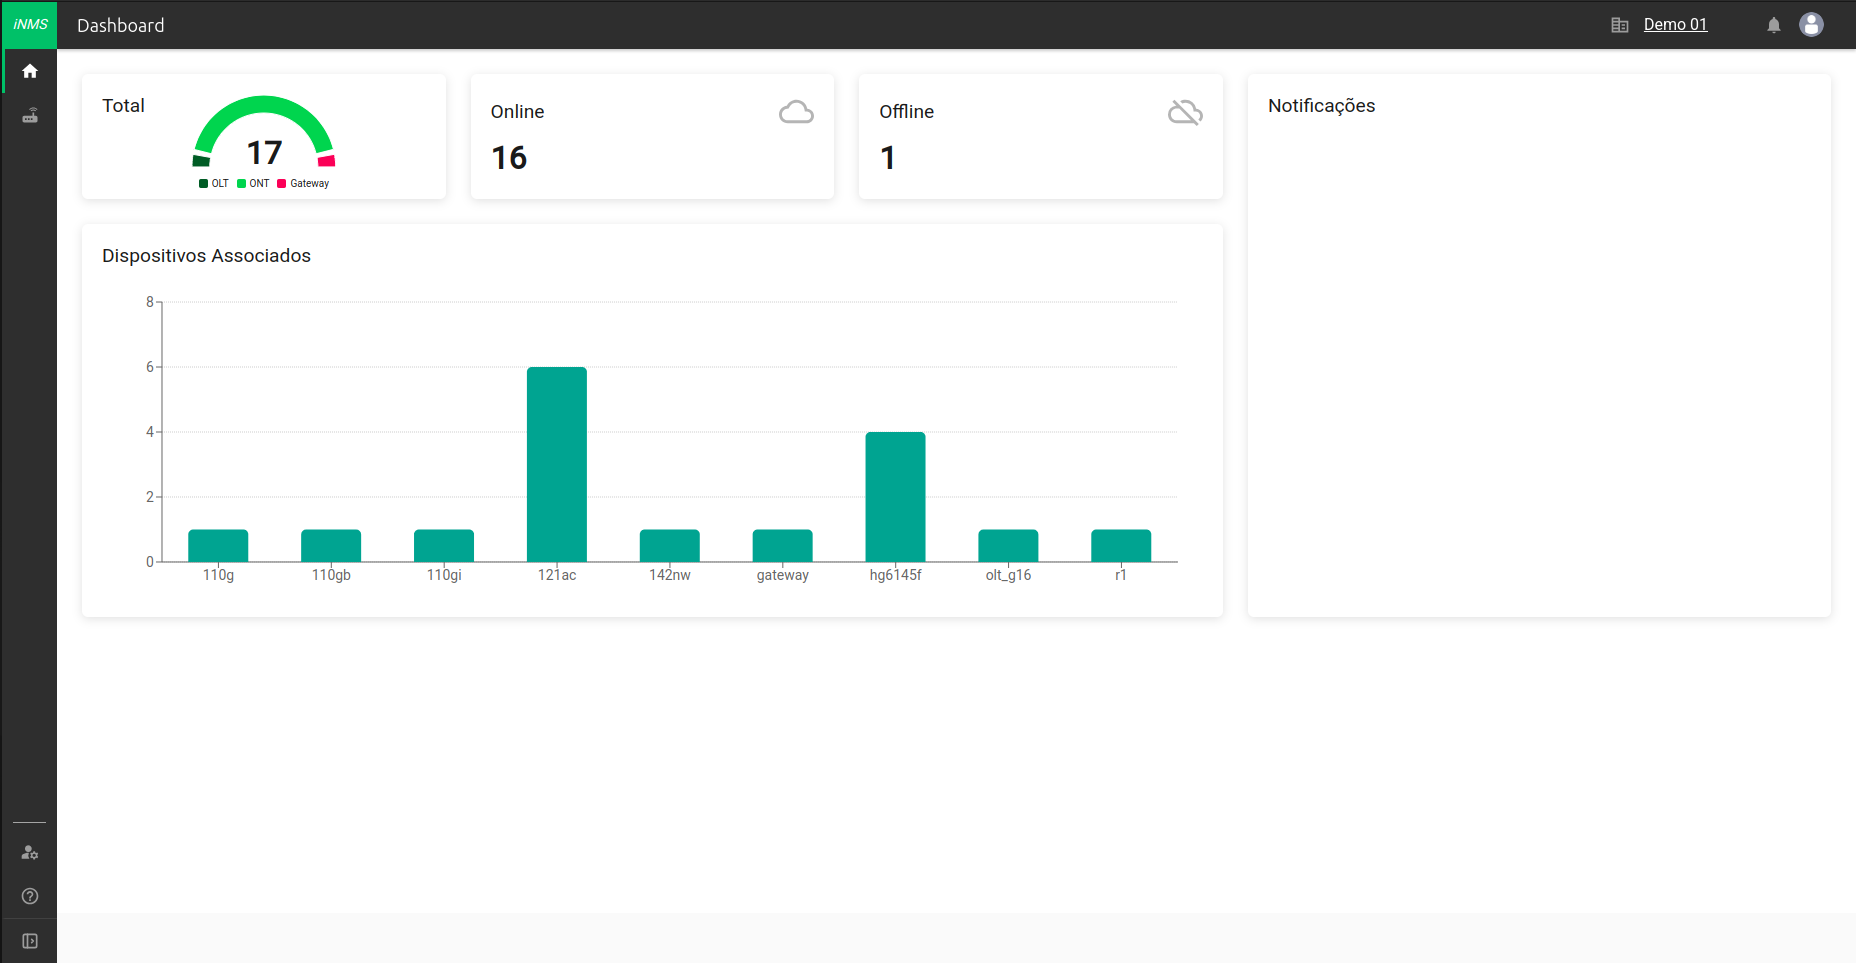Click the hg6145f axis label
The width and height of the screenshot is (1856, 963).
tap(895, 575)
